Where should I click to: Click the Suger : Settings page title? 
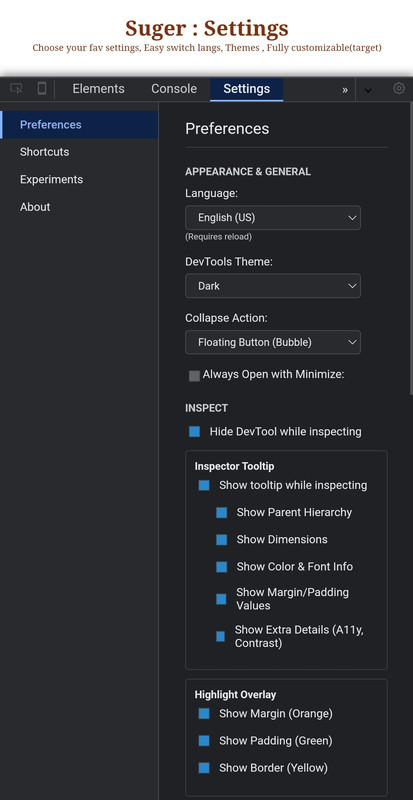point(207,28)
